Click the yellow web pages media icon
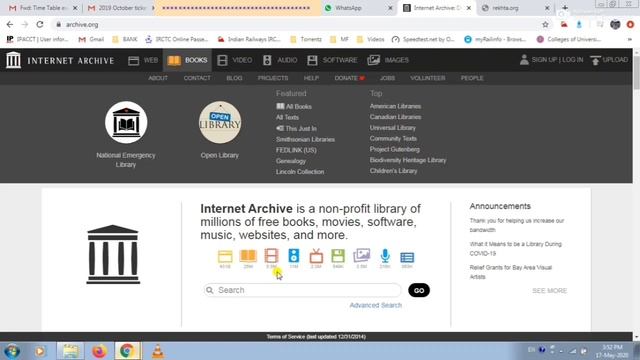 (225, 258)
